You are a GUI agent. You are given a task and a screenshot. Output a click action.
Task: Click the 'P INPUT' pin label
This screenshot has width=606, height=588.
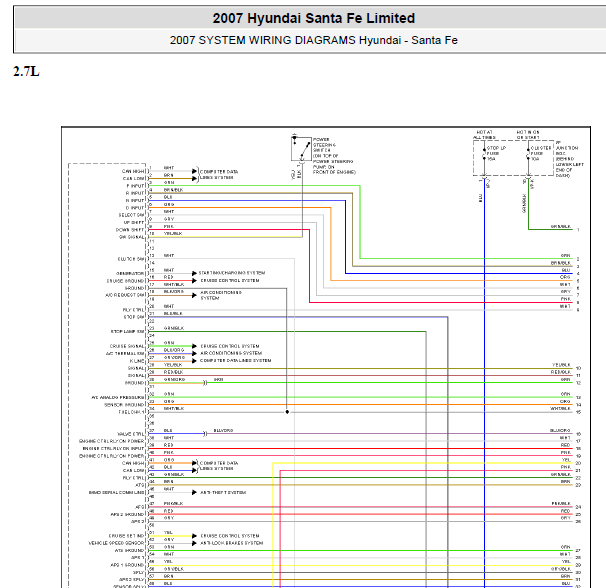pyautogui.click(x=135, y=186)
